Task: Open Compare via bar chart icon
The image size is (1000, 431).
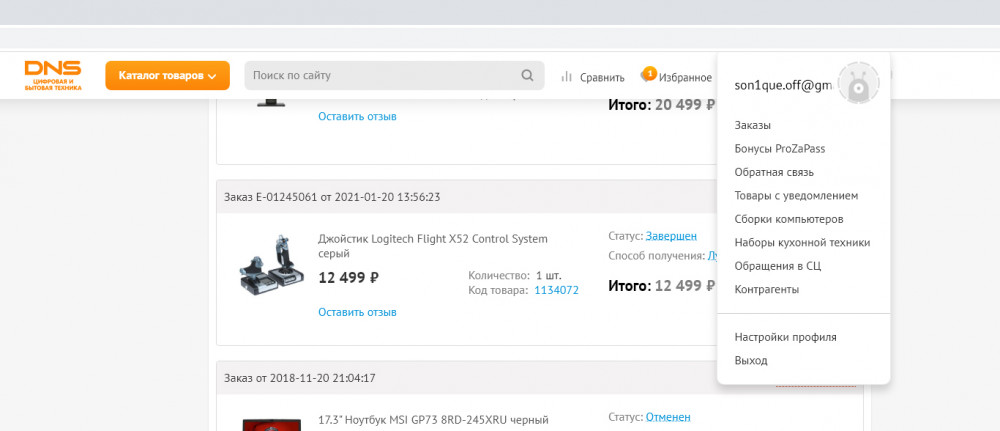Action: coord(567,77)
